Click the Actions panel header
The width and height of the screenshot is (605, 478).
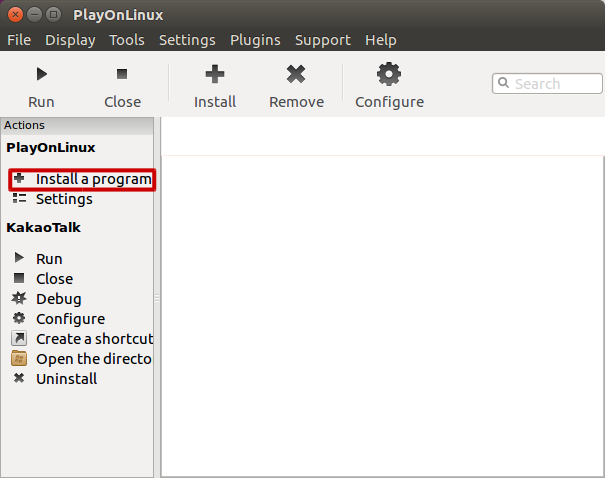[77, 126]
